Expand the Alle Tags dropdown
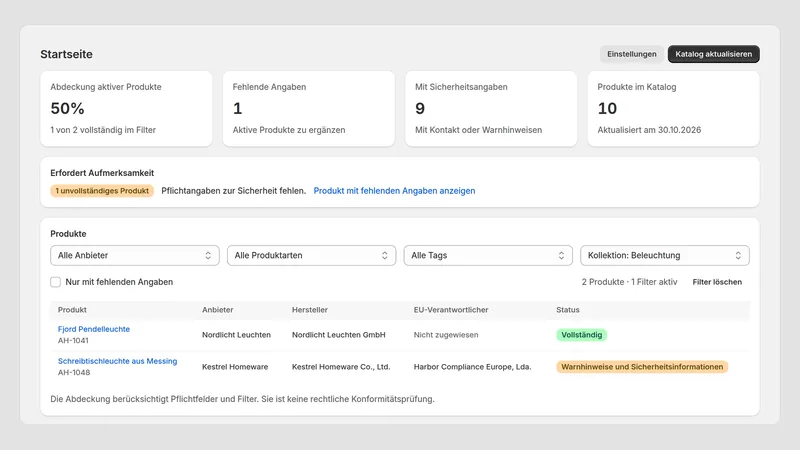This screenshot has width=800, height=450. [488, 256]
